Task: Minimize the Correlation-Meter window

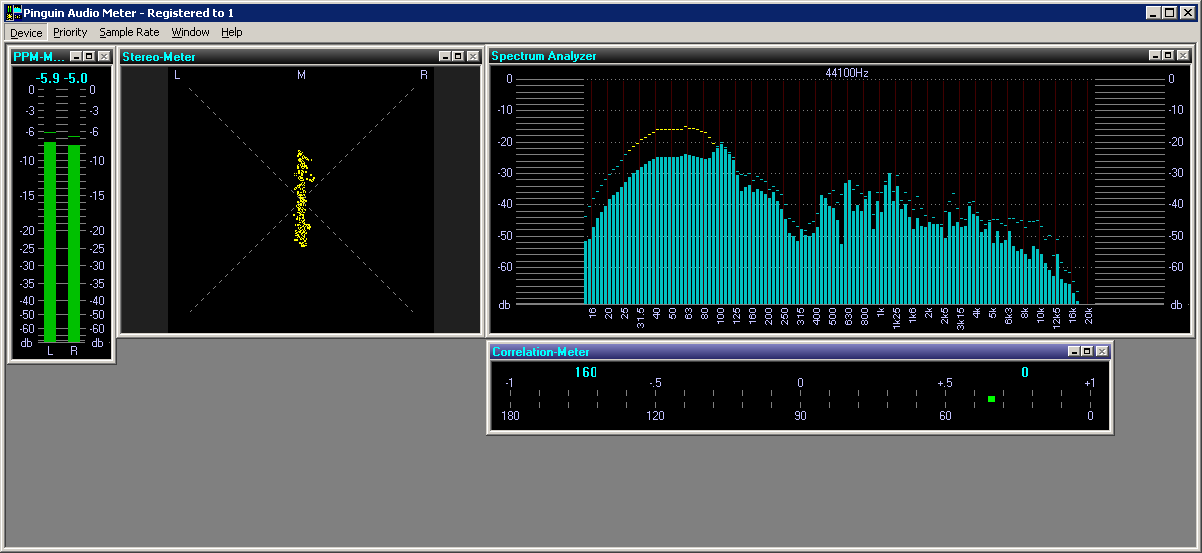Action: [x=1074, y=352]
